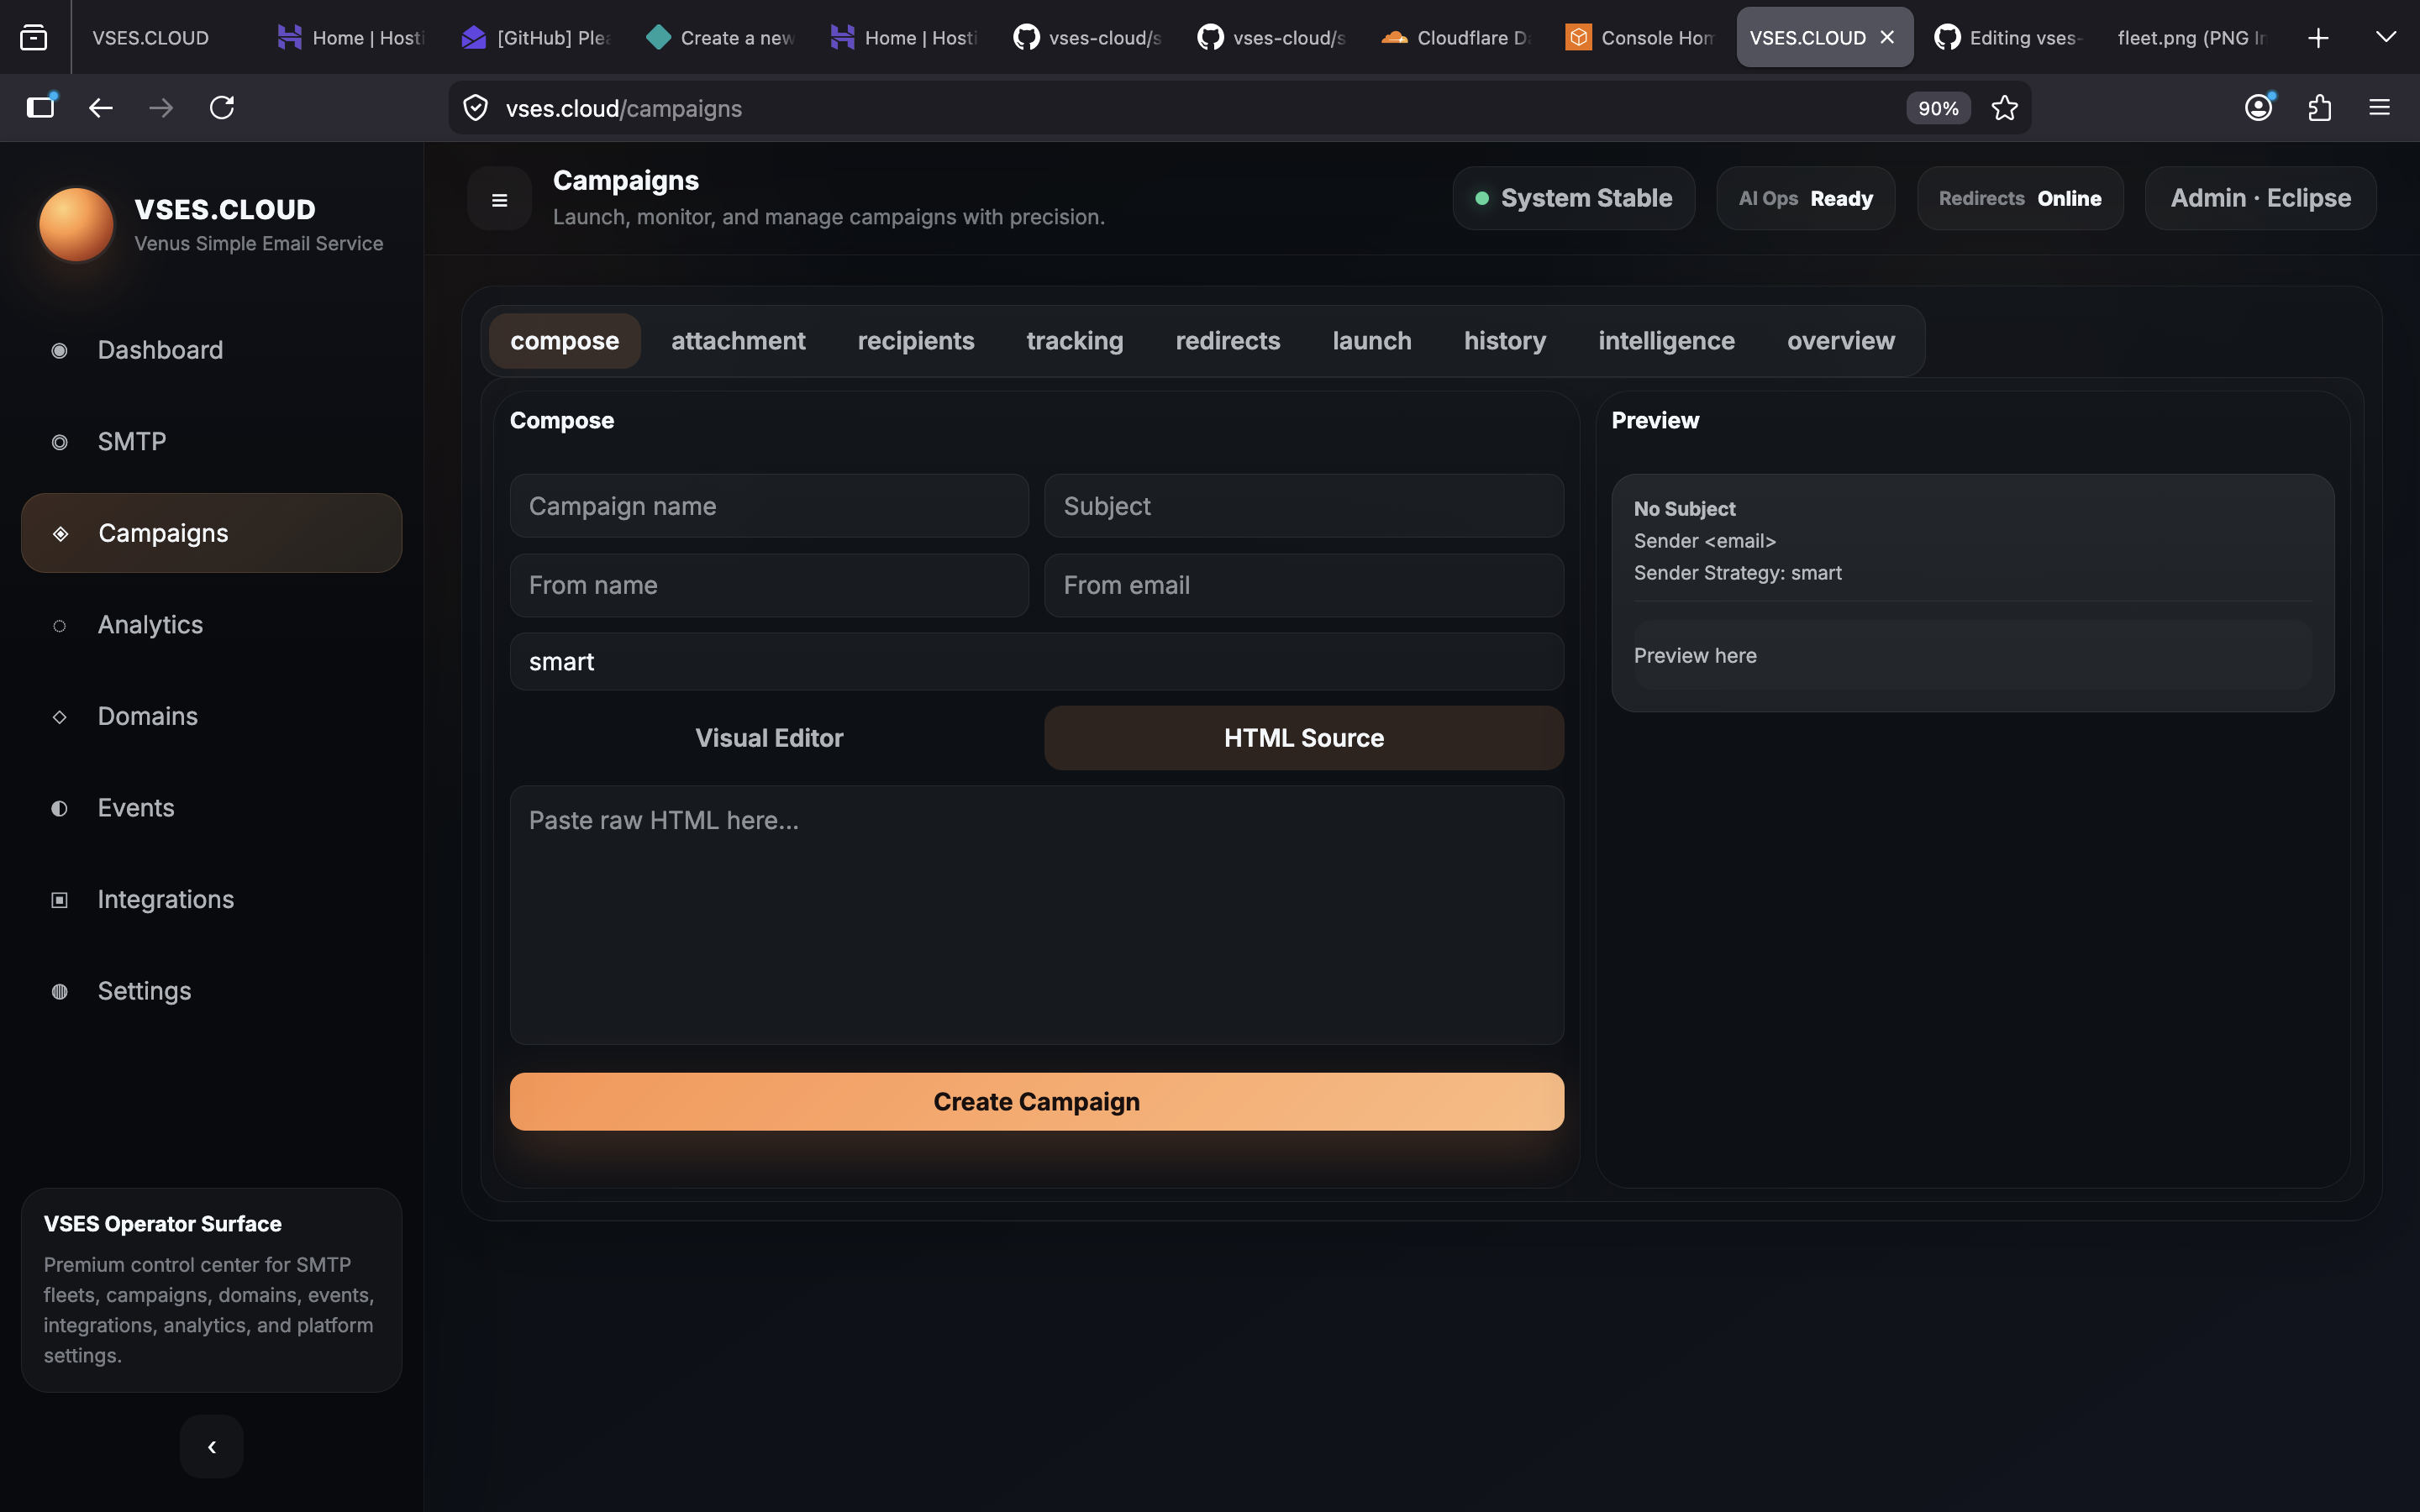Click into the Subject input
The width and height of the screenshot is (2420, 1512).
click(x=1304, y=506)
